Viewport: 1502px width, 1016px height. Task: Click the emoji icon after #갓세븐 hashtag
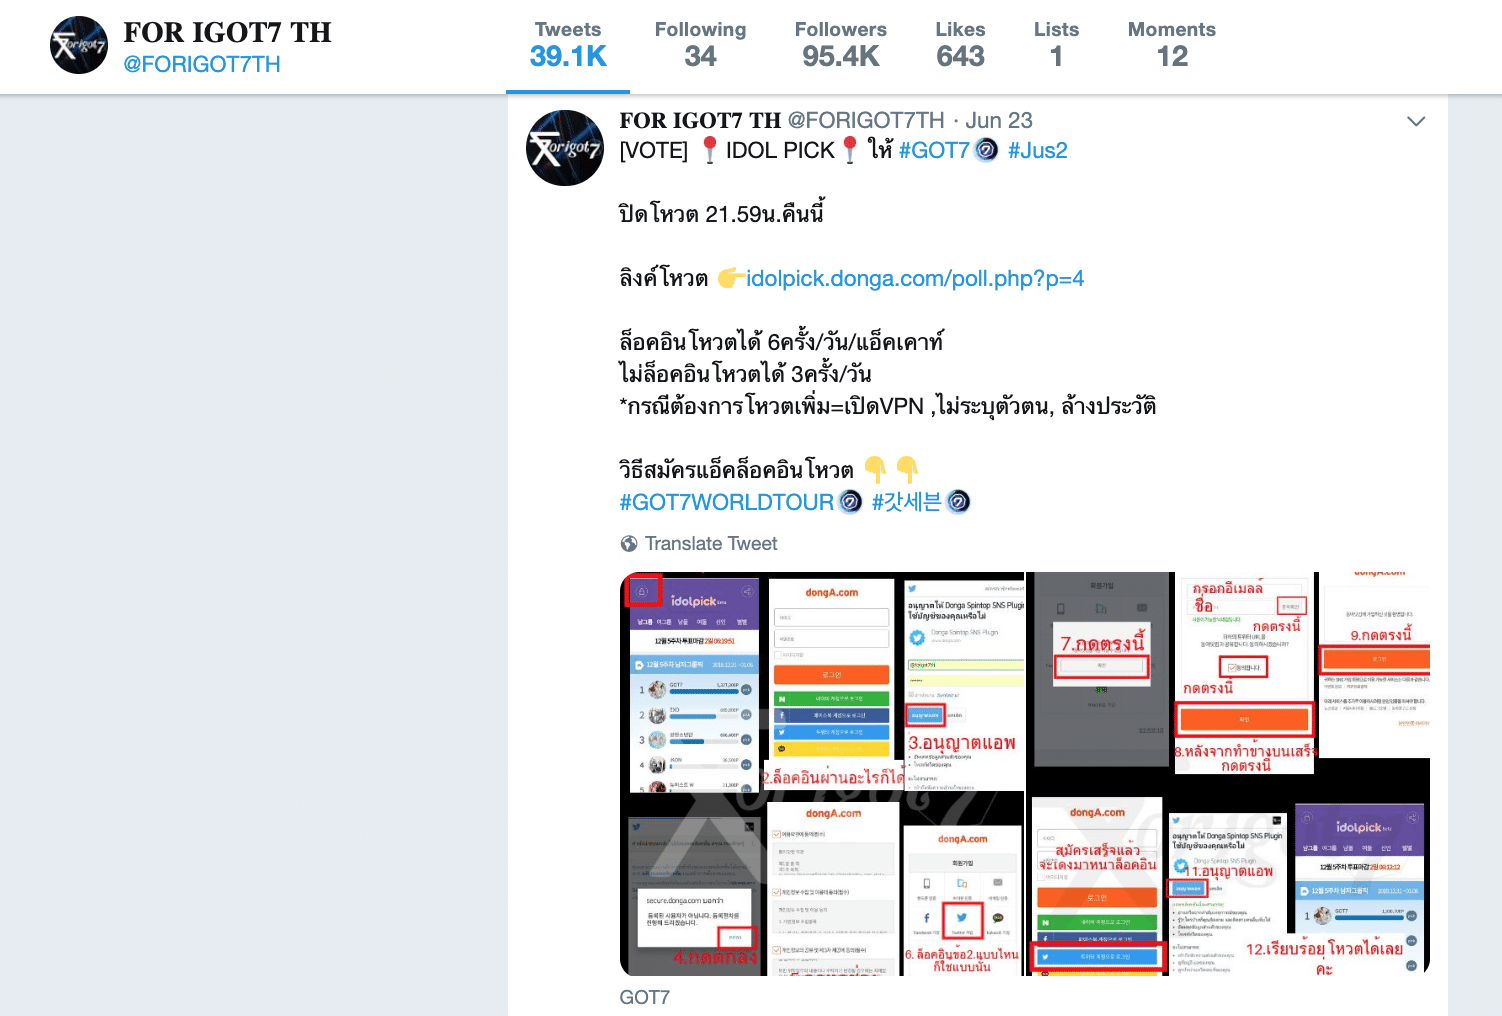958,502
